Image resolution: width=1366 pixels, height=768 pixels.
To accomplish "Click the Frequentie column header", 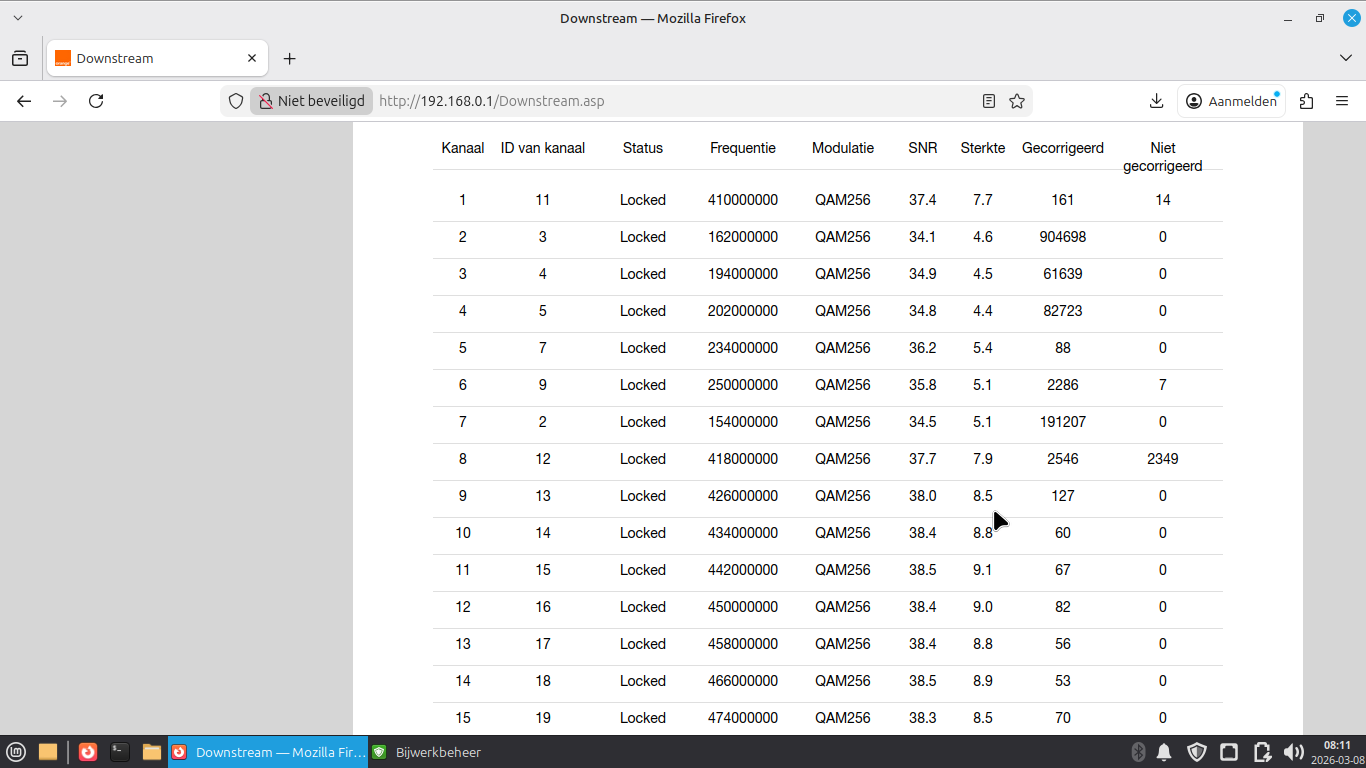I will 743,148.
